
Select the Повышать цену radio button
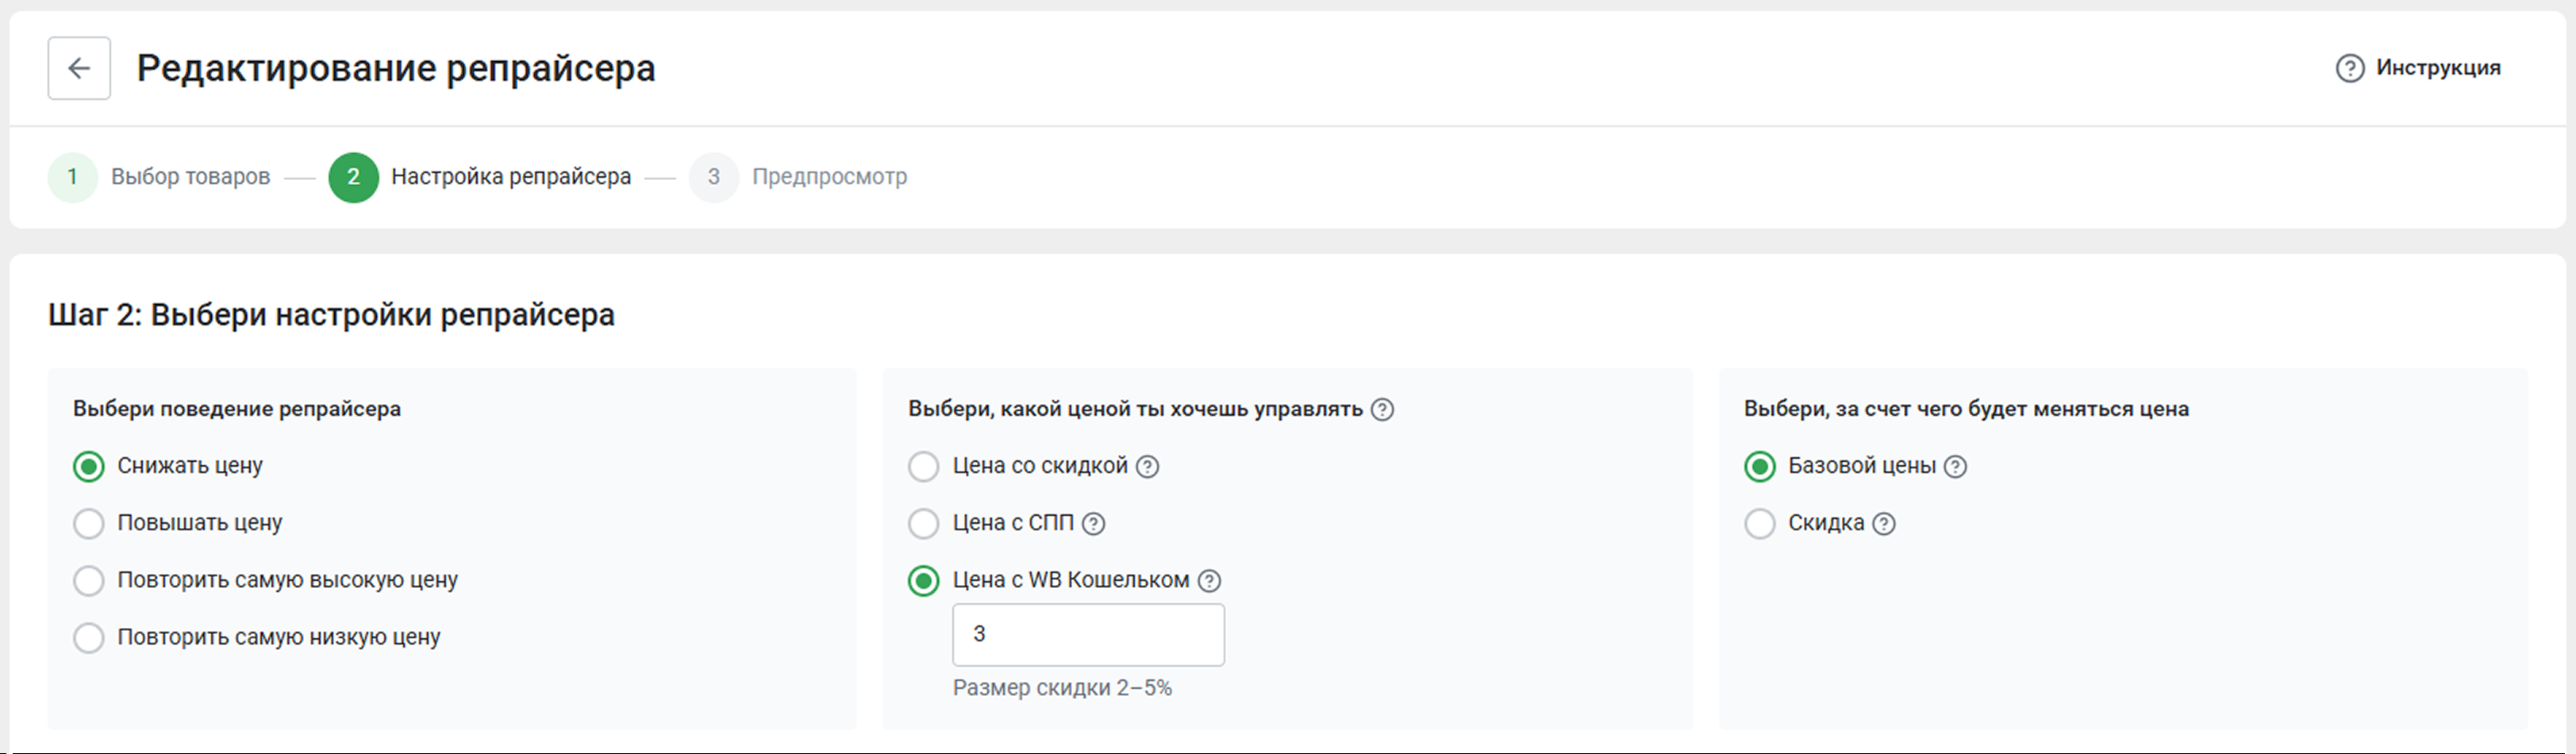(89, 523)
